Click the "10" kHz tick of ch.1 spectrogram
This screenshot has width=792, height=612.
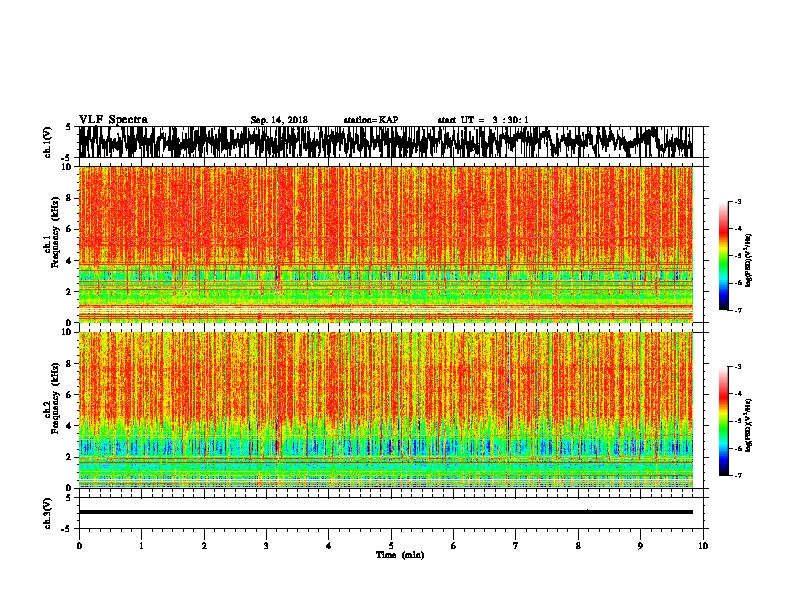pyautogui.click(x=67, y=167)
